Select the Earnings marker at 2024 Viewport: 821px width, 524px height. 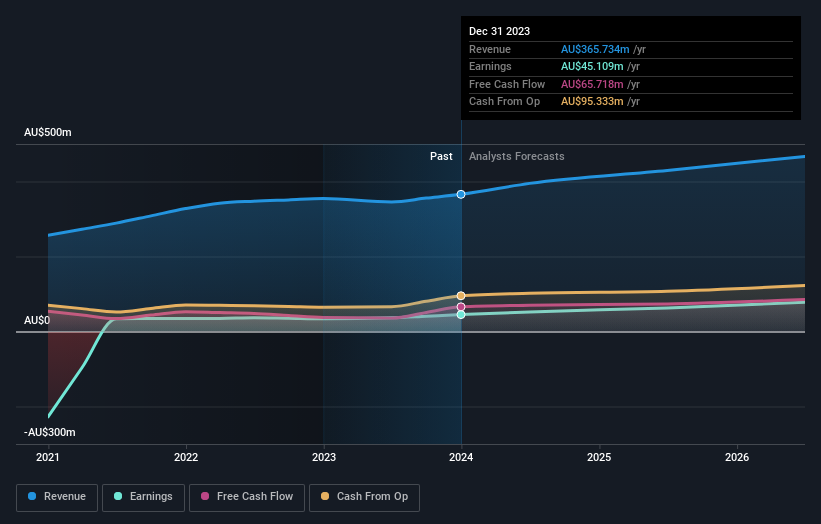[x=461, y=315]
